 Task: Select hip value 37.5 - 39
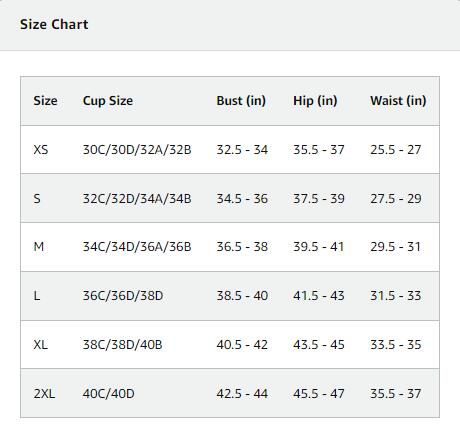pos(319,199)
